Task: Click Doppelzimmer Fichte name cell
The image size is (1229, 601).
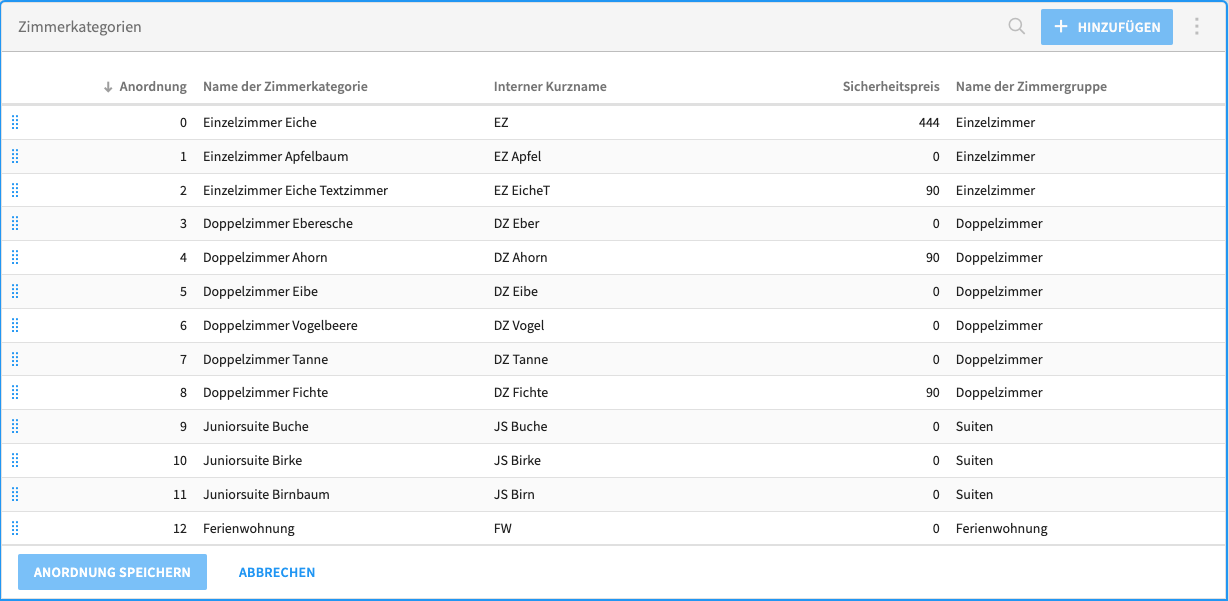Action: (x=265, y=392)
